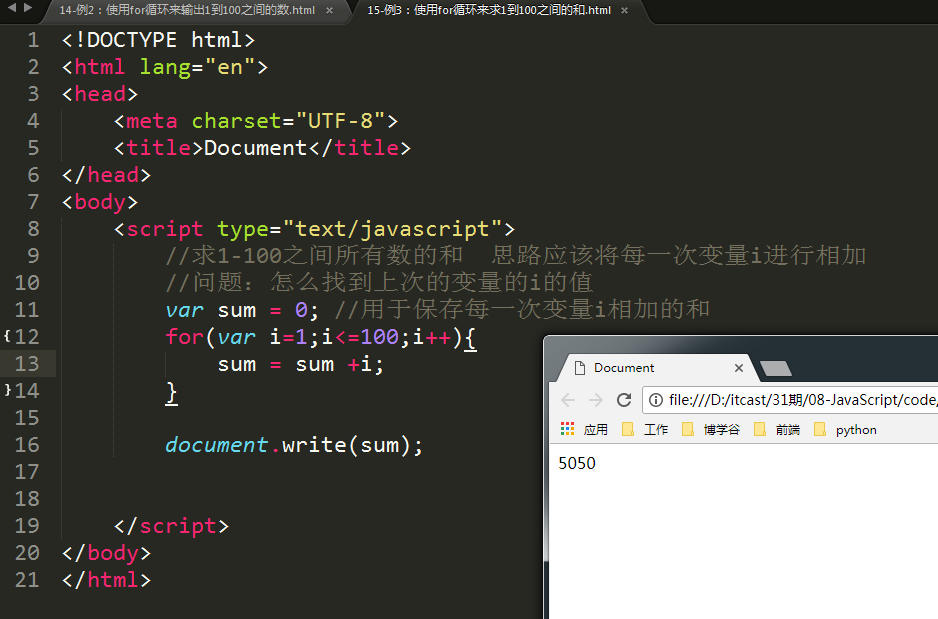Click the lang="en" attribute on line 2

[x=198, y=67]
